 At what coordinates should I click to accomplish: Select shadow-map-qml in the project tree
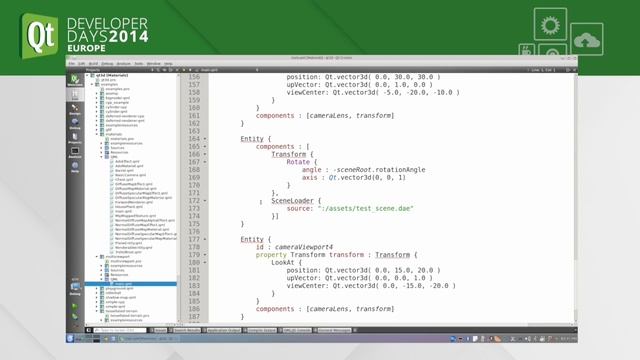121,298
